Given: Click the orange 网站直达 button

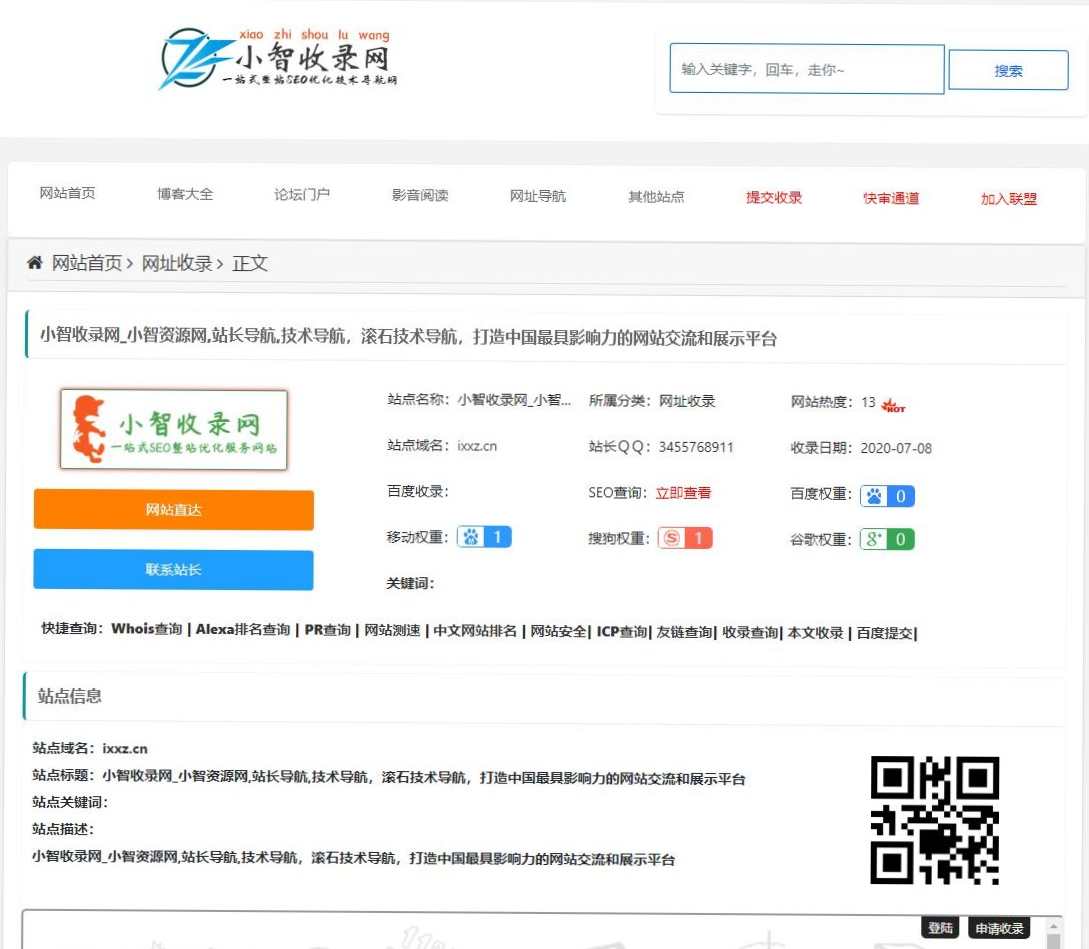Looking at the screenshot, I should click(x=174, y=510).
